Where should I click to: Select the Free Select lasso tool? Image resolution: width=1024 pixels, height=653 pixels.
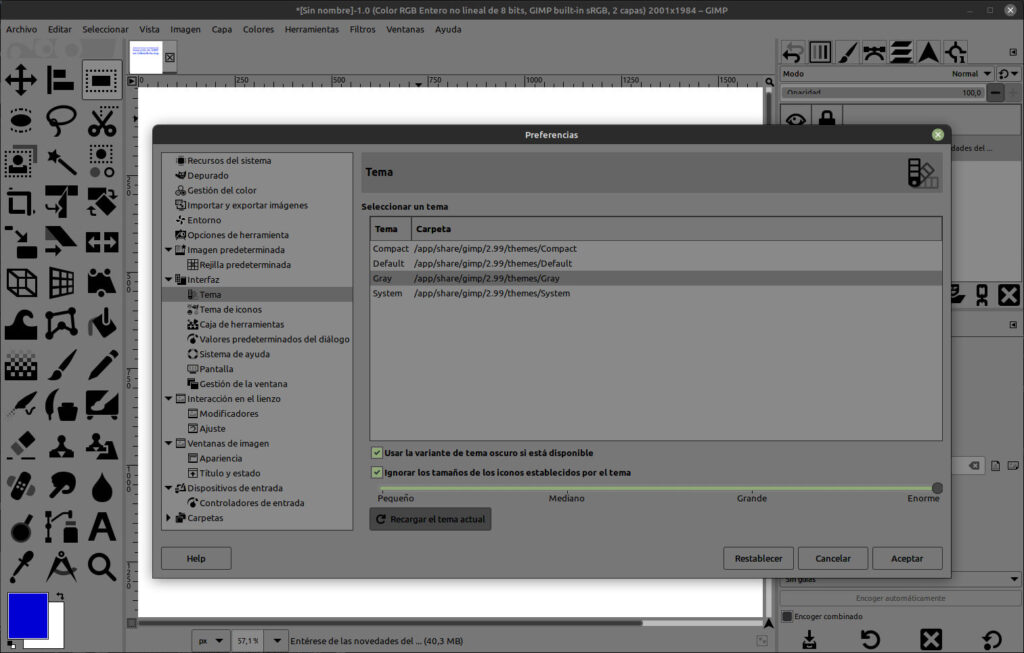[x=61, y=121]
